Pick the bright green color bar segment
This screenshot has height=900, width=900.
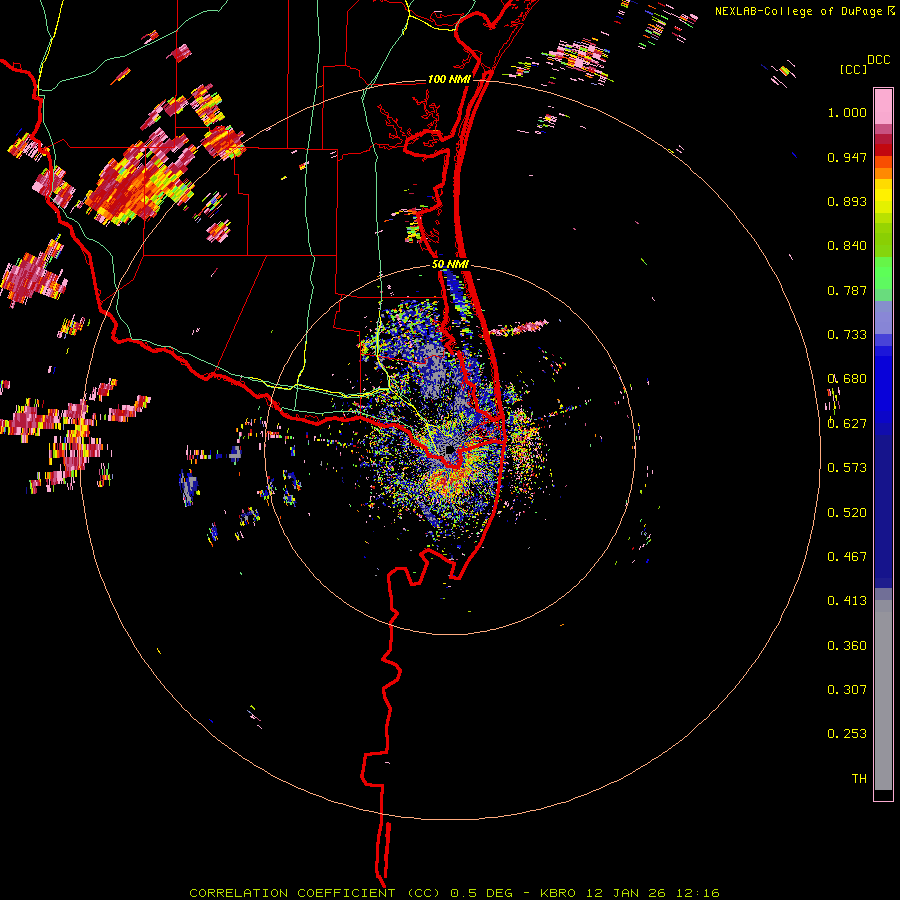[883, 273]
